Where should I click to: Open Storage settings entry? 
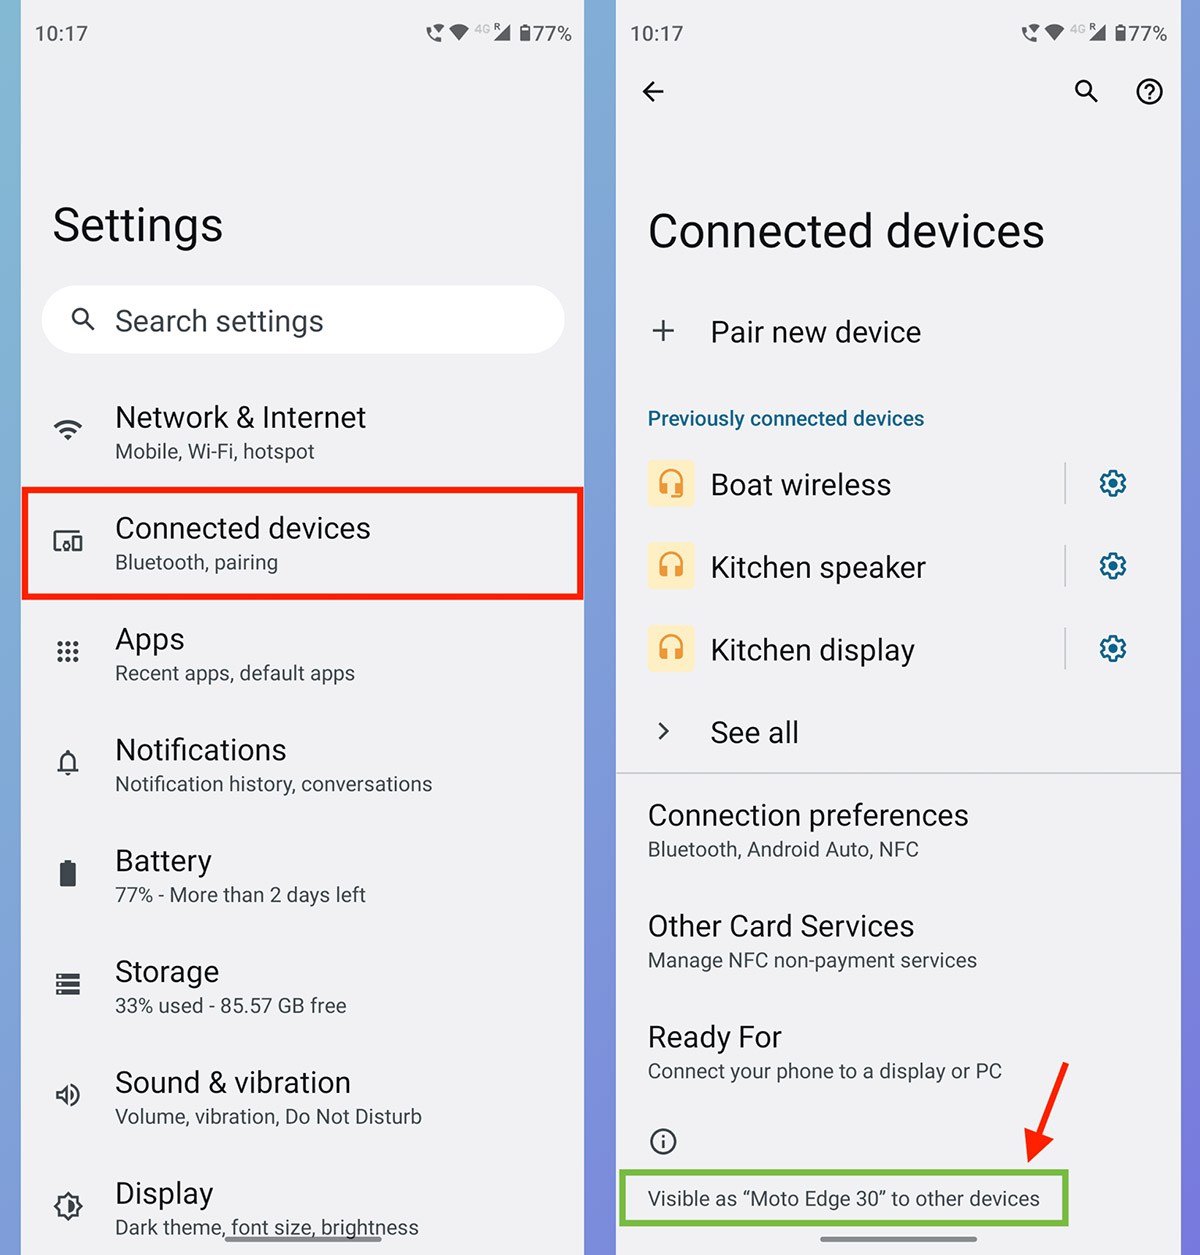tap(302, 987)
